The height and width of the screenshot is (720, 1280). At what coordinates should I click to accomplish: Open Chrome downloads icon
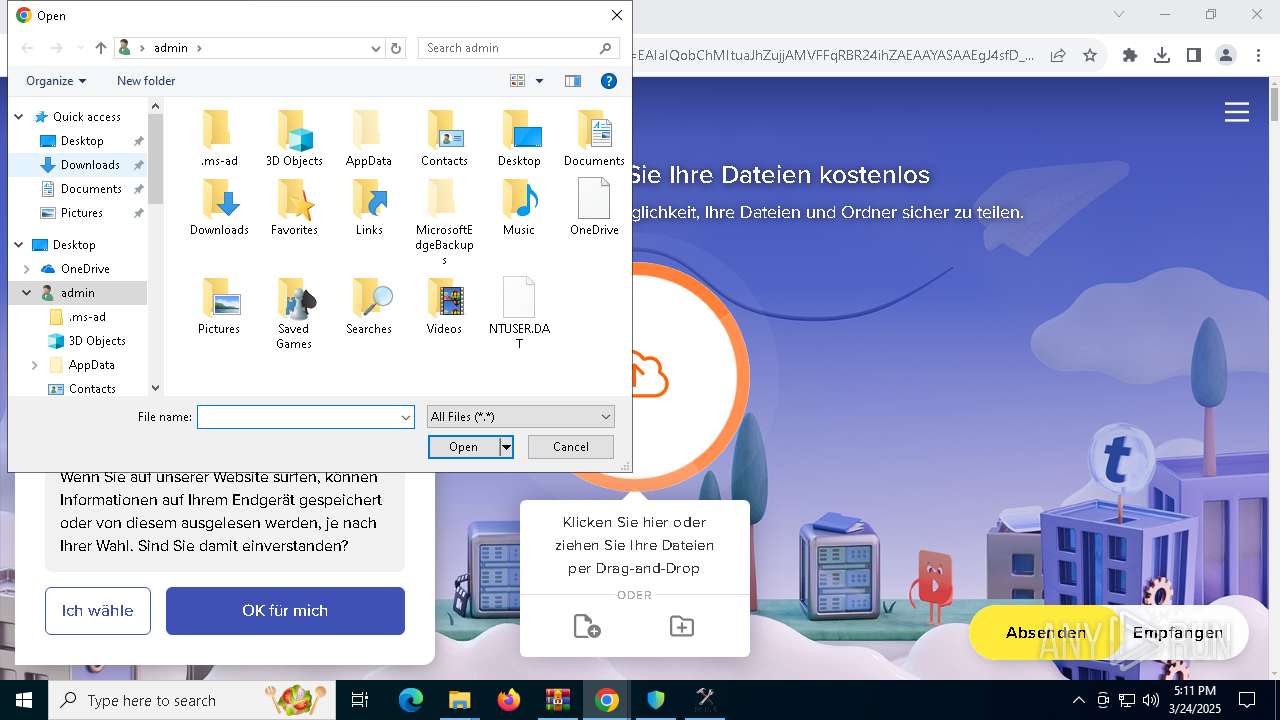(1162, 56)
